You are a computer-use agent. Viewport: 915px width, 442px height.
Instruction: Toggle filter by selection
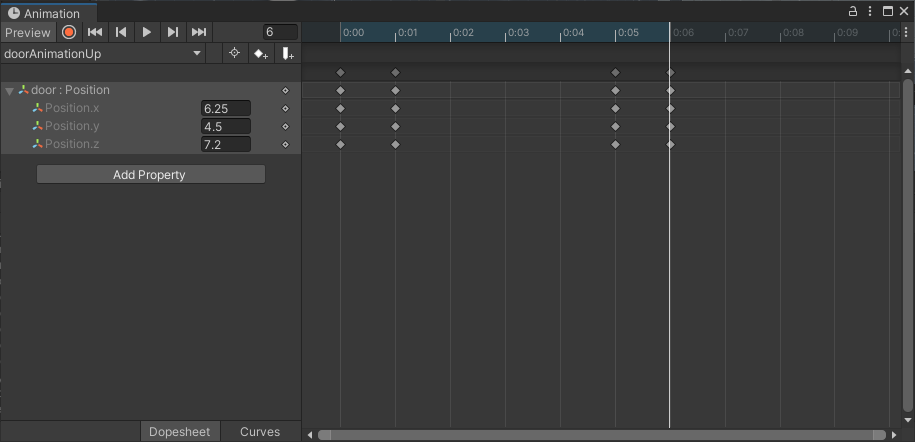coord(234,53)
